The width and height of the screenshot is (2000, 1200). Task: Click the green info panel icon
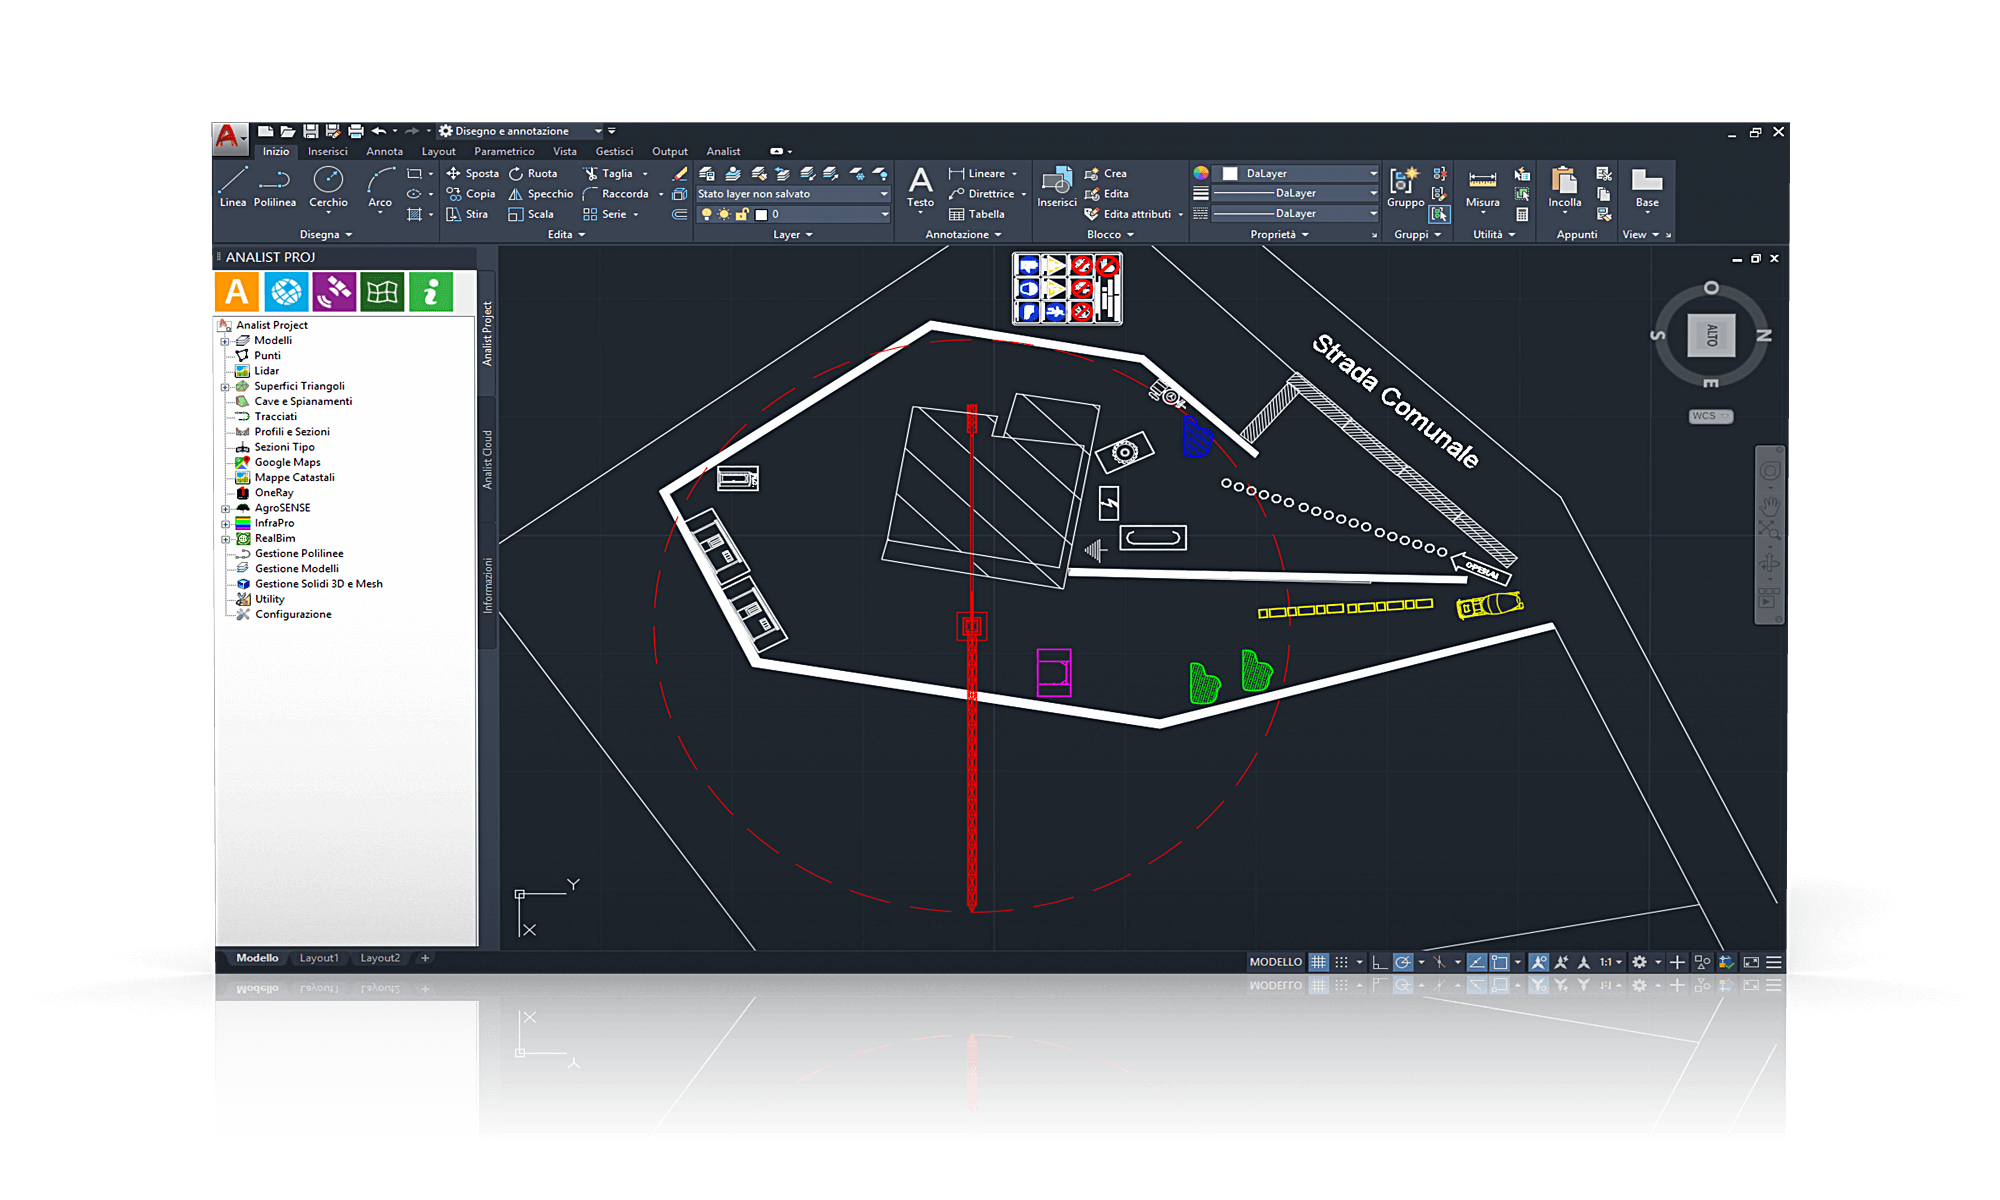point(431,292)
